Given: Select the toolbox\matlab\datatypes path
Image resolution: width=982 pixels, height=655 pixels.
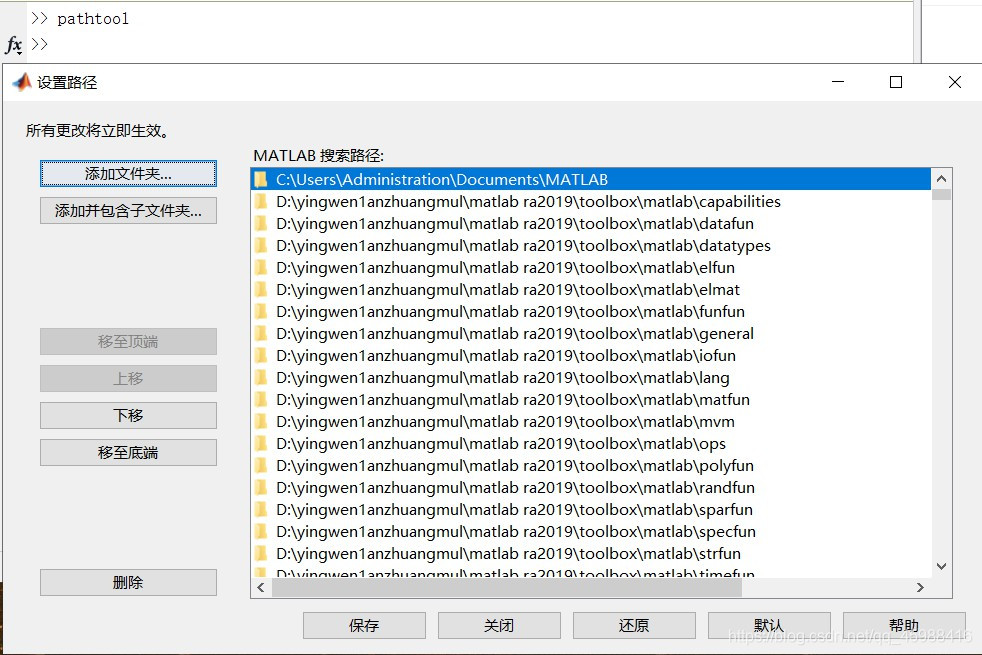Looking at the screenshot, I should (x=591, y=245).
